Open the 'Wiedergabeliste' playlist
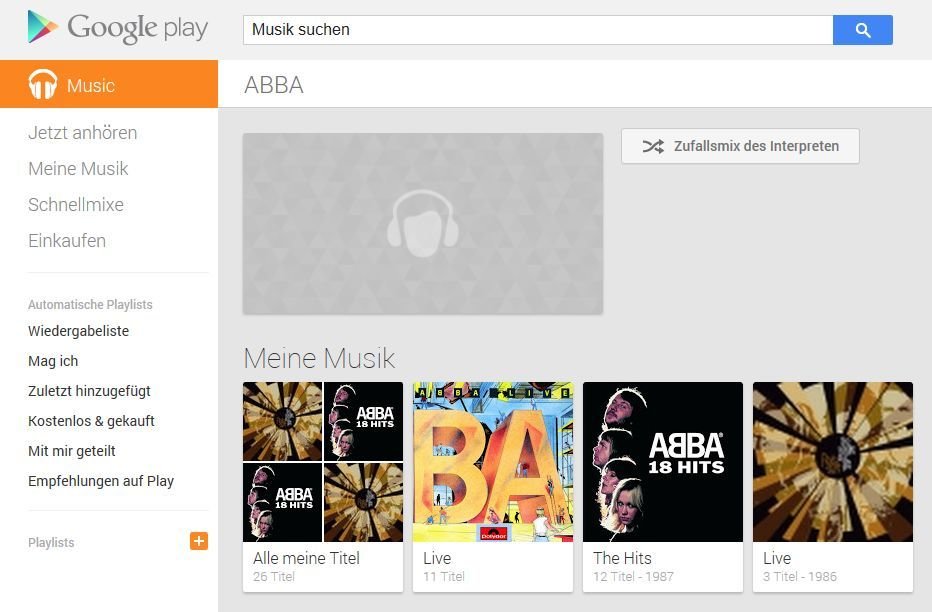This screenshot has width=932, height=612. tap(78, 331)
